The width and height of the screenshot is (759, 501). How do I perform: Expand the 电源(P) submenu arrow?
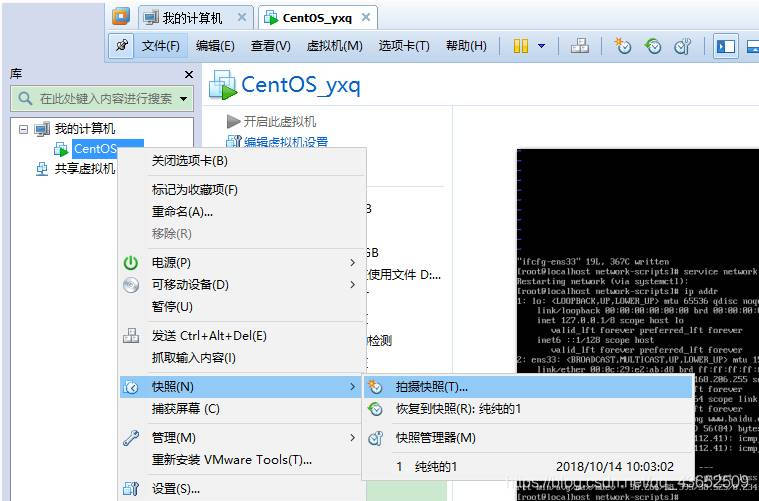353,263
